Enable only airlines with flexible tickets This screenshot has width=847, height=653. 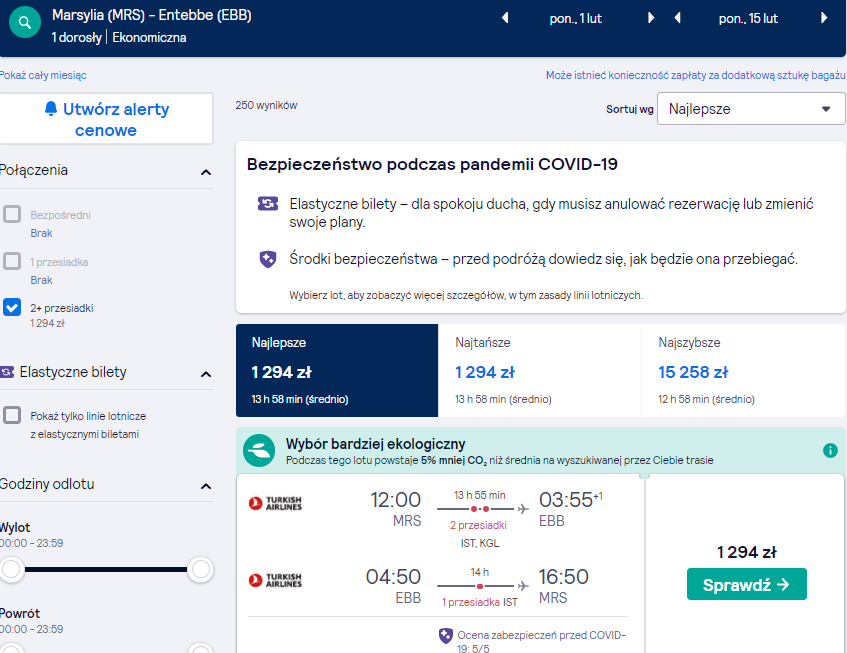[x=12, y=415]
